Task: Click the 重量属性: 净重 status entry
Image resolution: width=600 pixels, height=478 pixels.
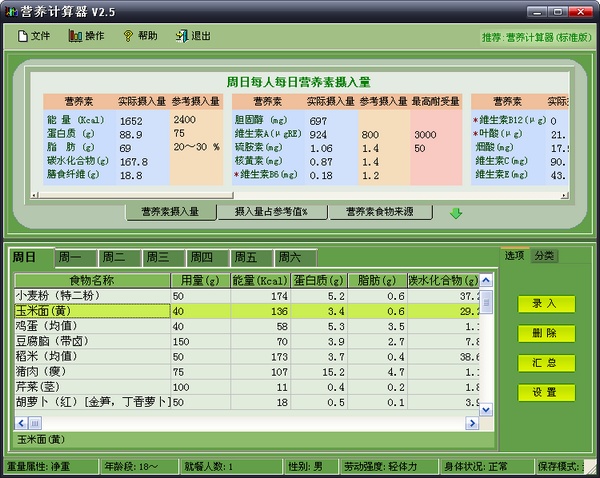Action: point(51,467)
